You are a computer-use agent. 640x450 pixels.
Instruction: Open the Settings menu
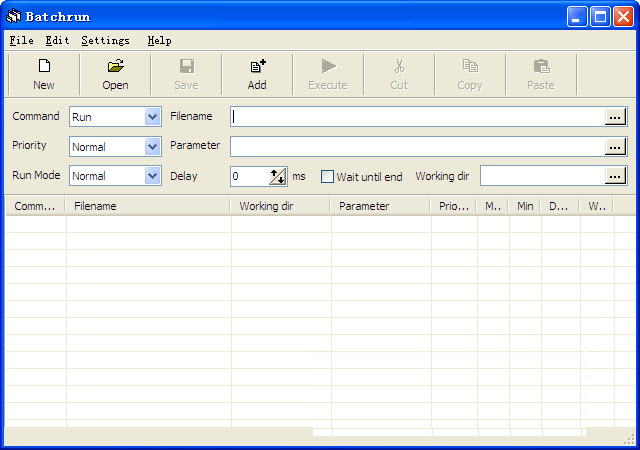(105, 41)
